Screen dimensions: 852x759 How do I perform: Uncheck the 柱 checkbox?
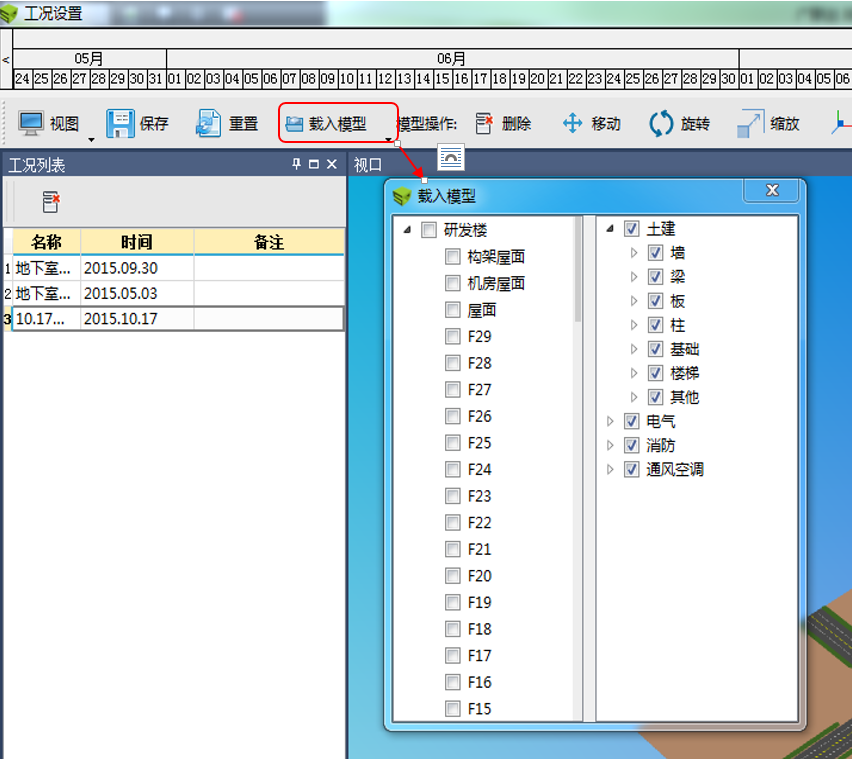click(x=655, y=325)
